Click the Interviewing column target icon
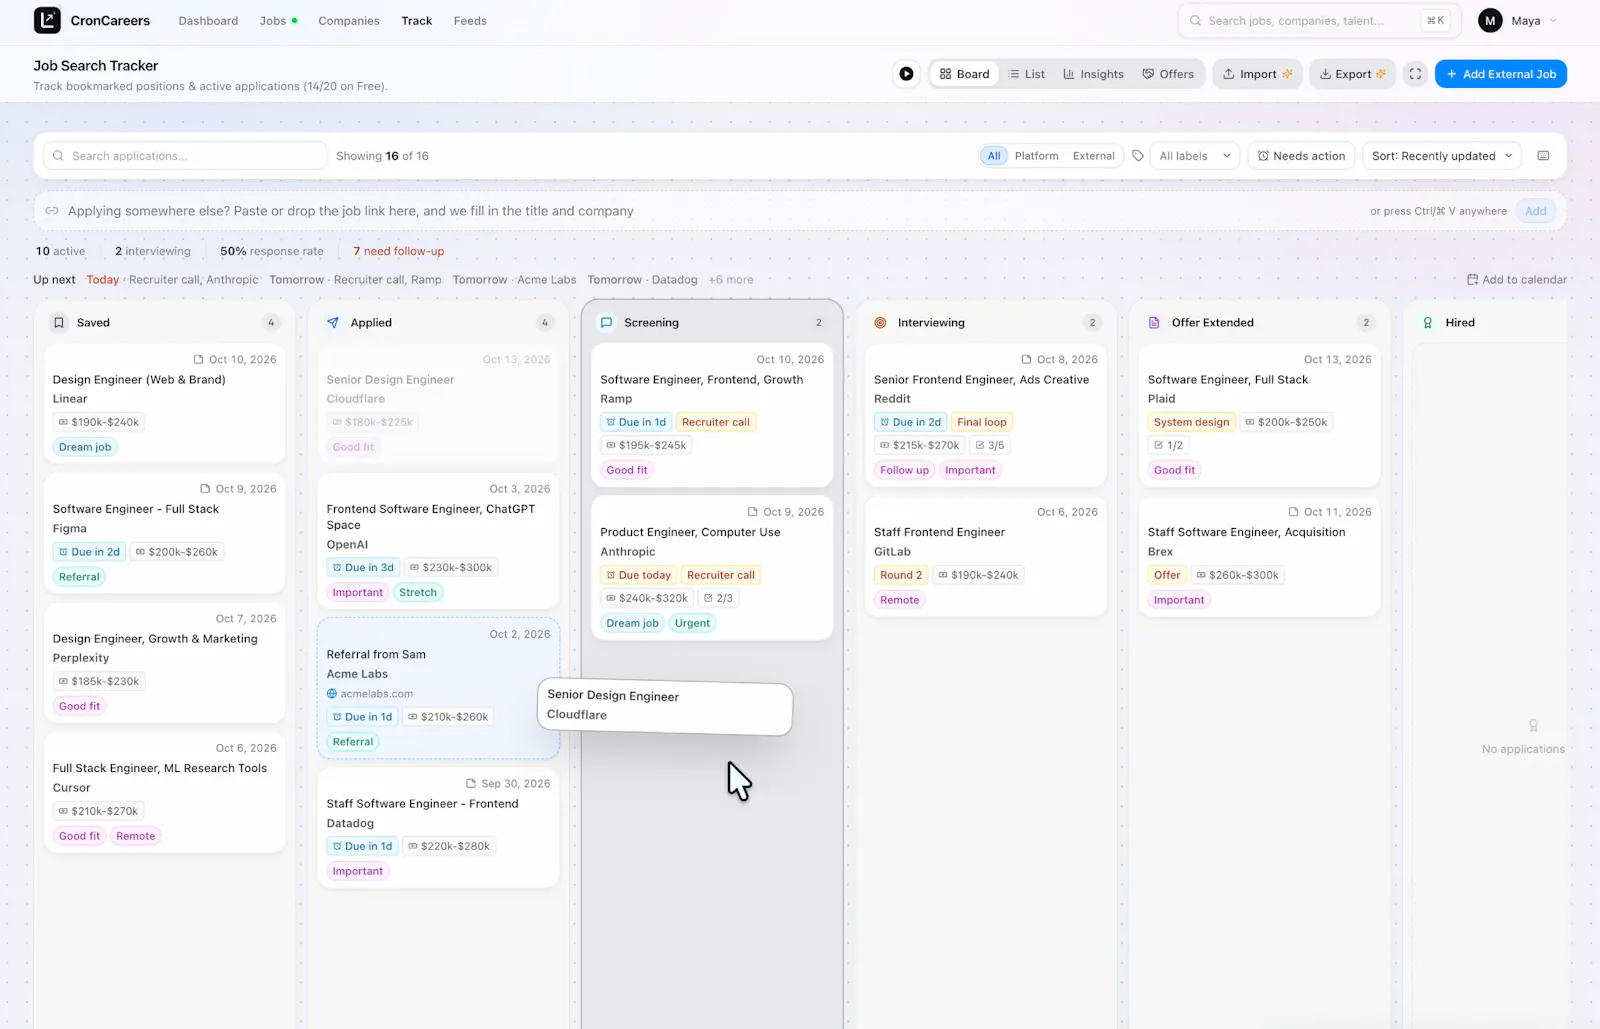1600x1029 pixels. (x=880, y=323)
